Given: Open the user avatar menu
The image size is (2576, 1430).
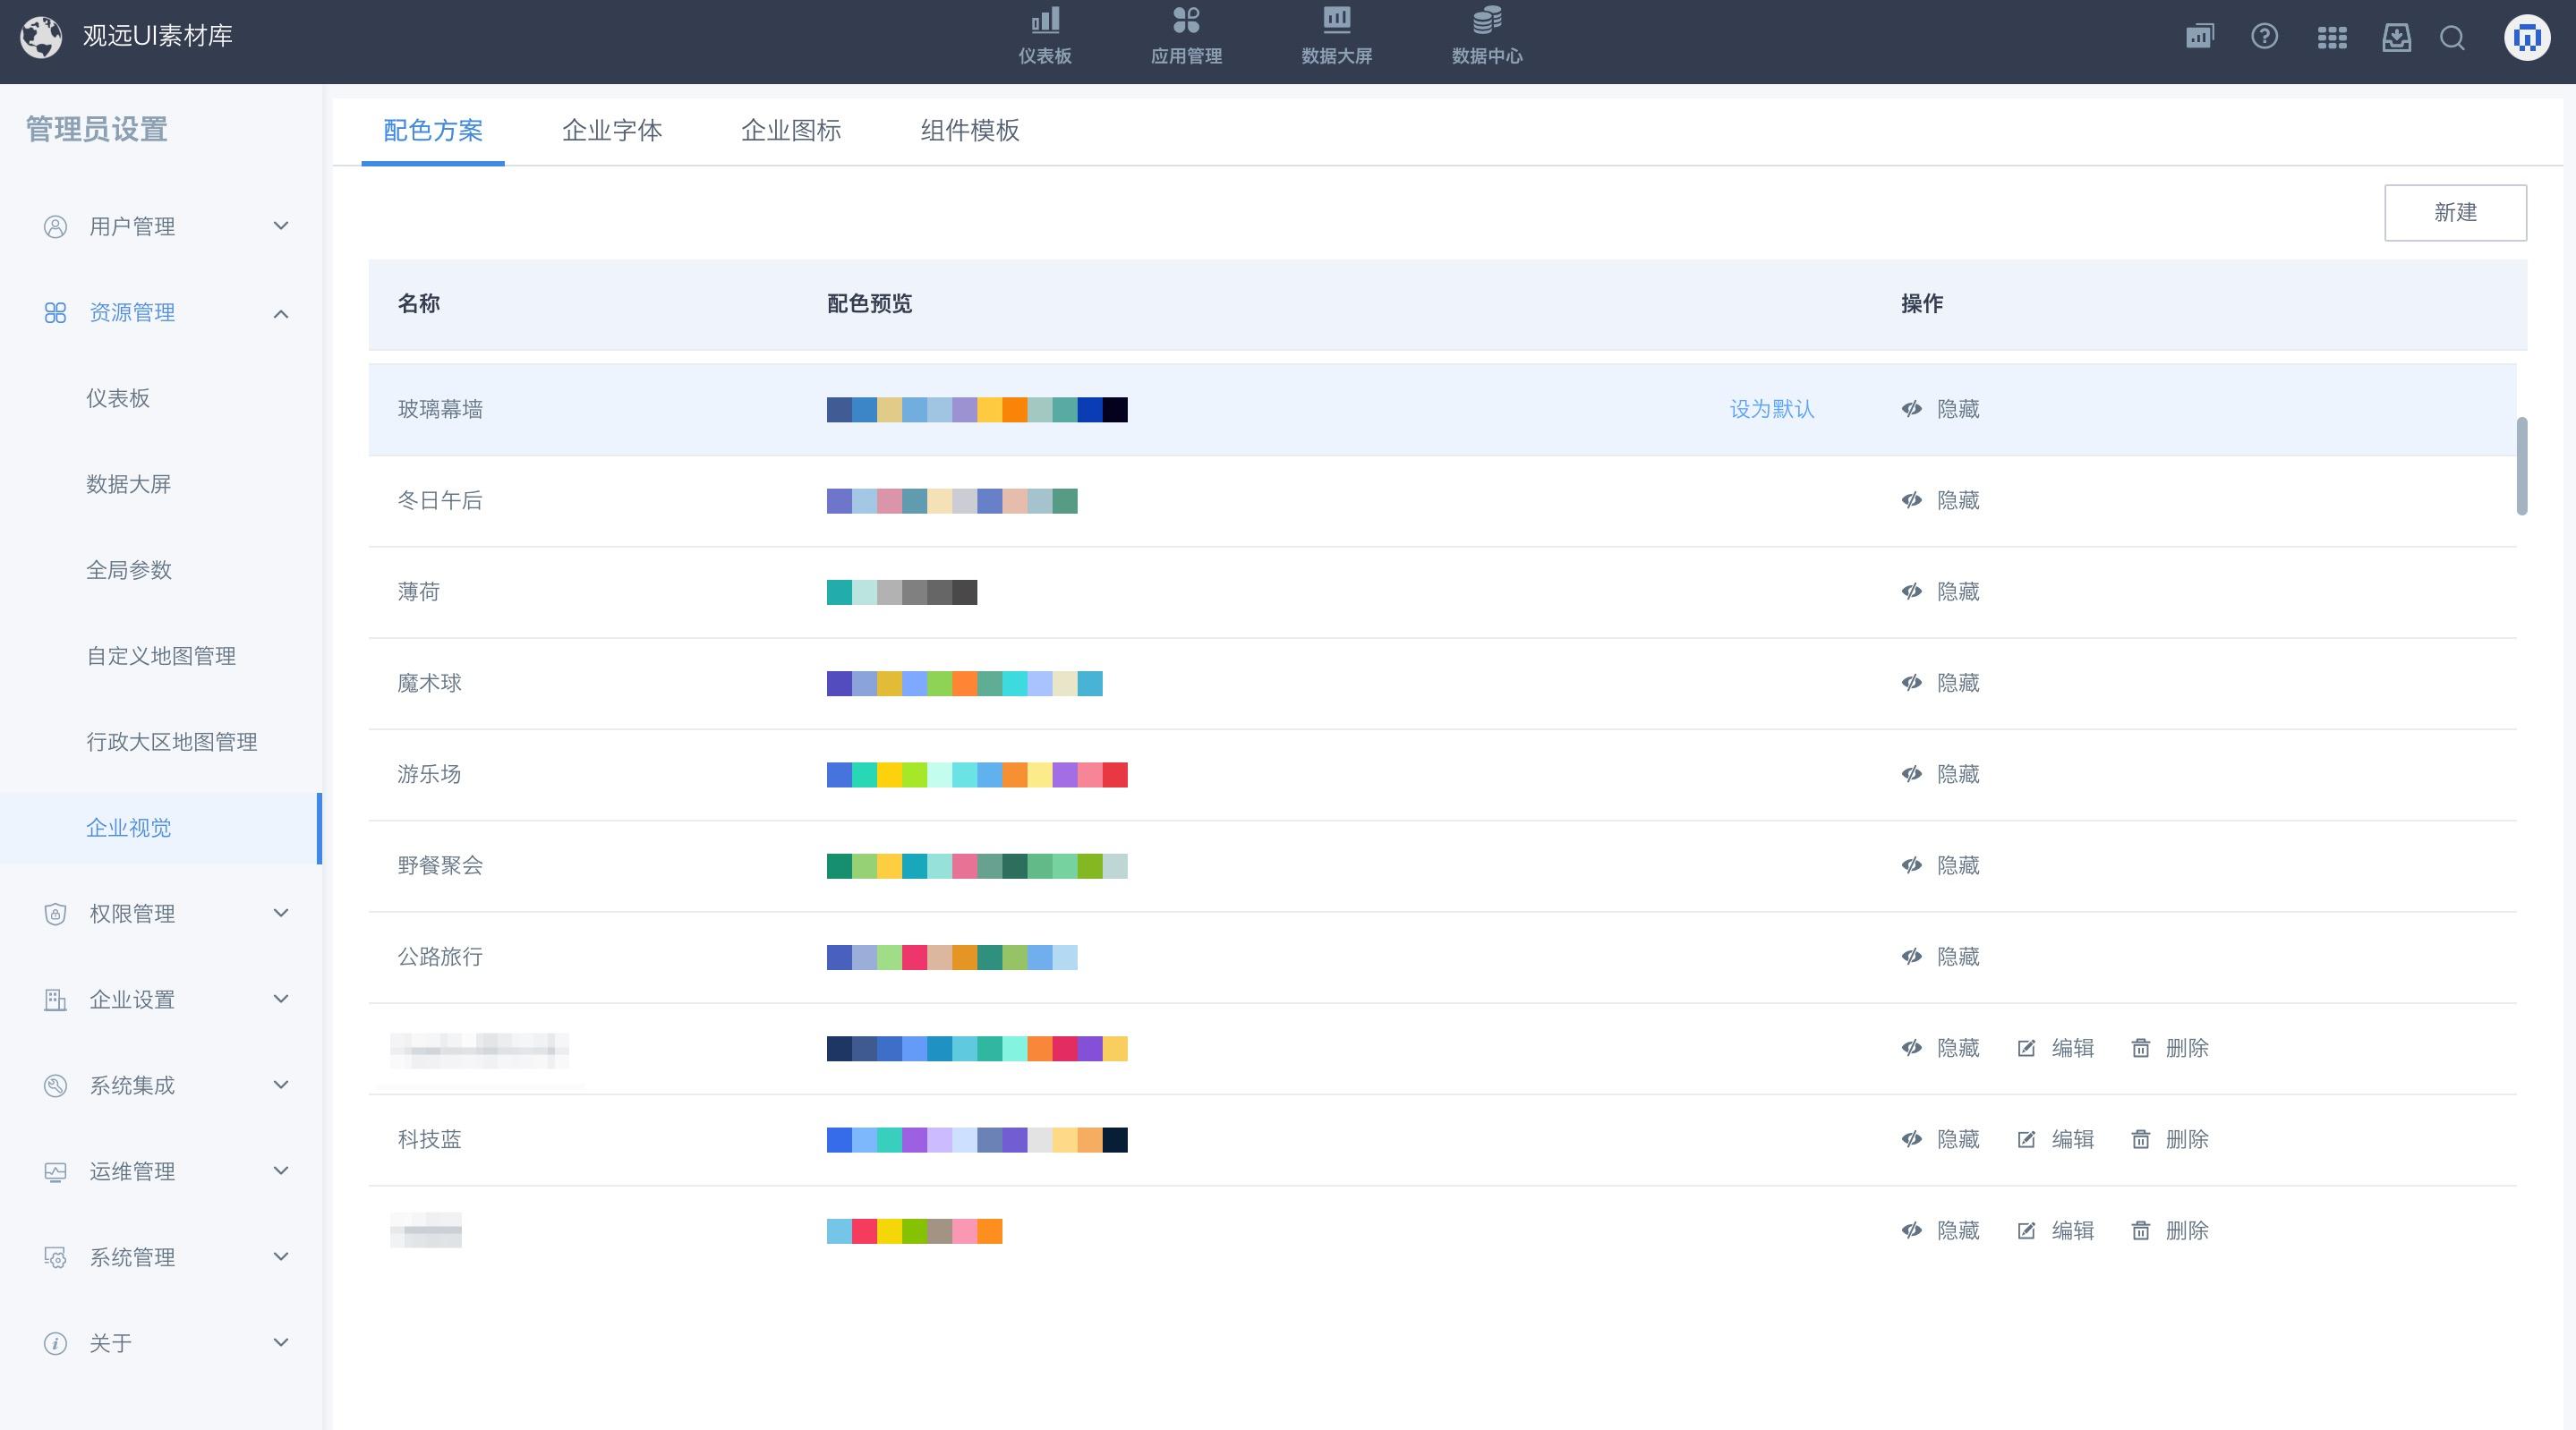Looking at the screenshot, I should [x=2527, y=37].
